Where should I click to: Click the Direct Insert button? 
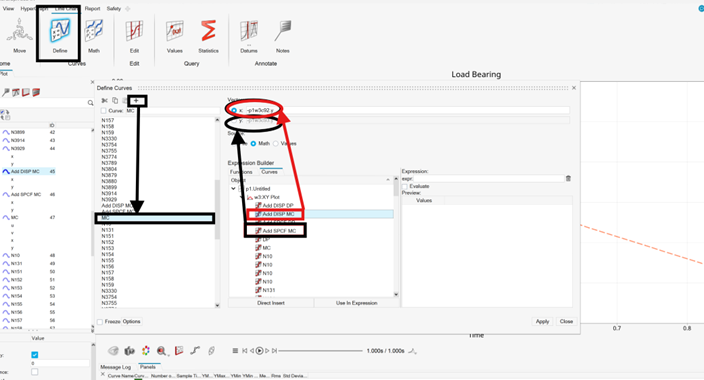pos(271,303)
